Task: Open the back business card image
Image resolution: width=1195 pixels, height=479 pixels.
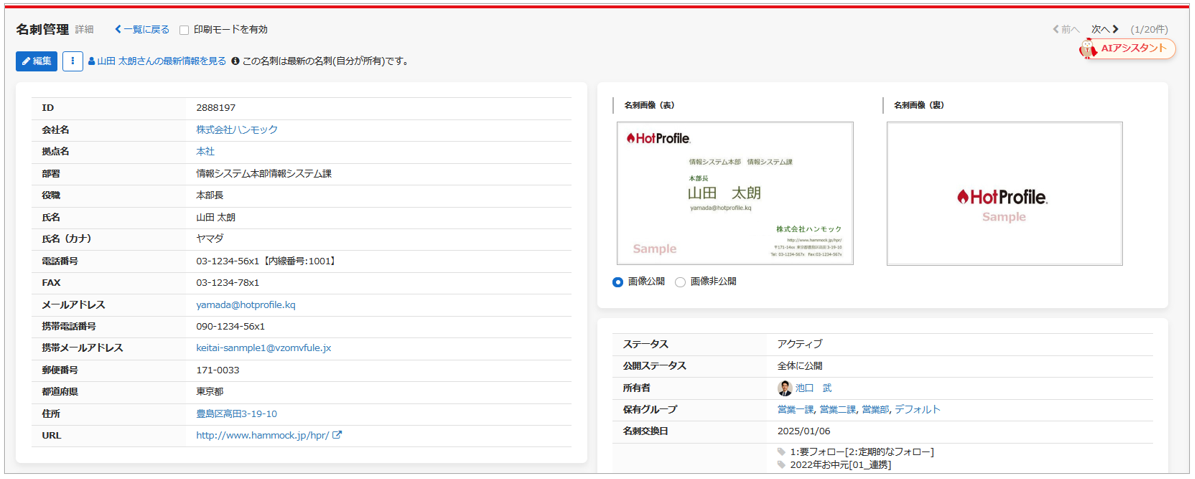Action: 1004,193
